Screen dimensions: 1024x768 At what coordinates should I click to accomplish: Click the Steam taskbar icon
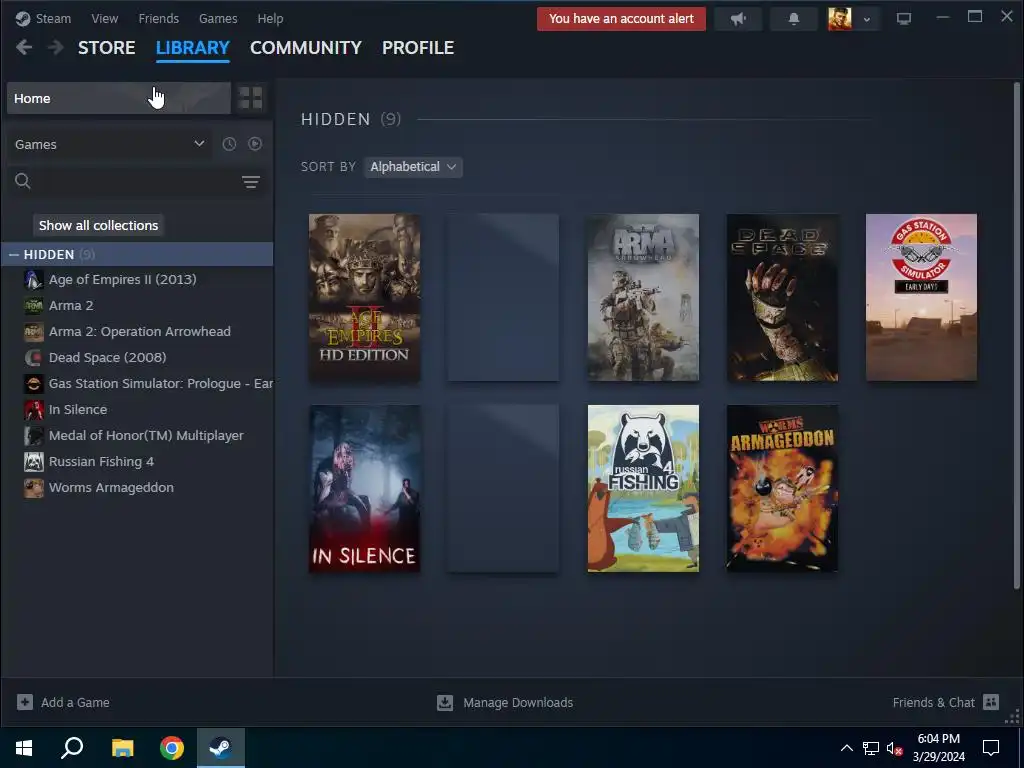click(x=221, y=748)
